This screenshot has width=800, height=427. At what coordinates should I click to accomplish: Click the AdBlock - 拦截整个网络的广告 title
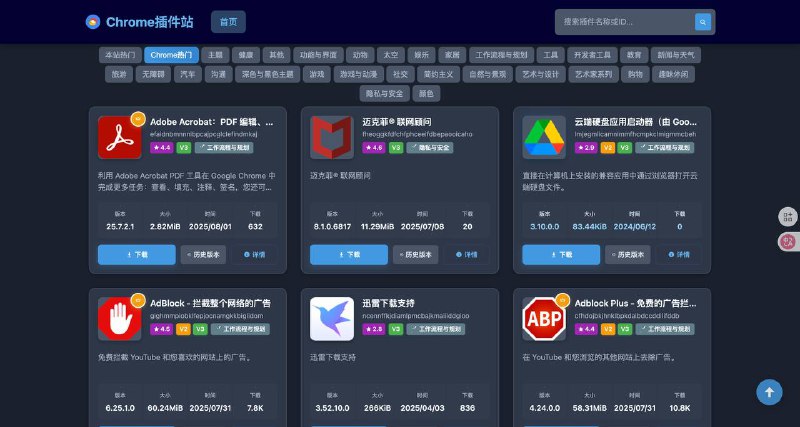pyautogui.click(x=210, y=304)
